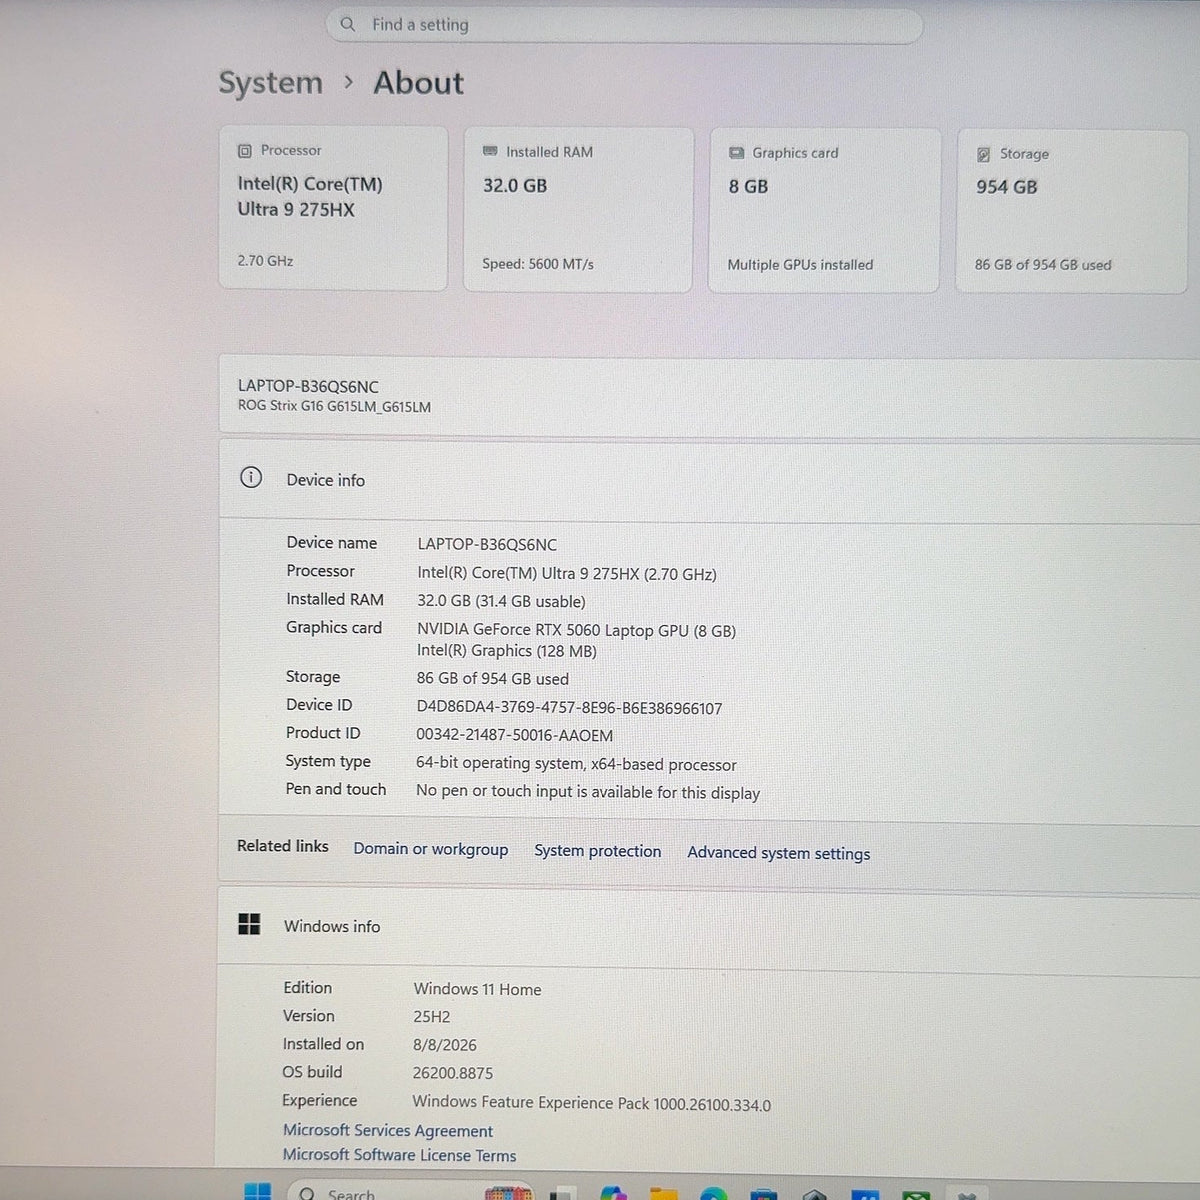Open Microsoft Software License Terms link
This screenshot has height=1200, width=1200.
[x=400, y=1155]
